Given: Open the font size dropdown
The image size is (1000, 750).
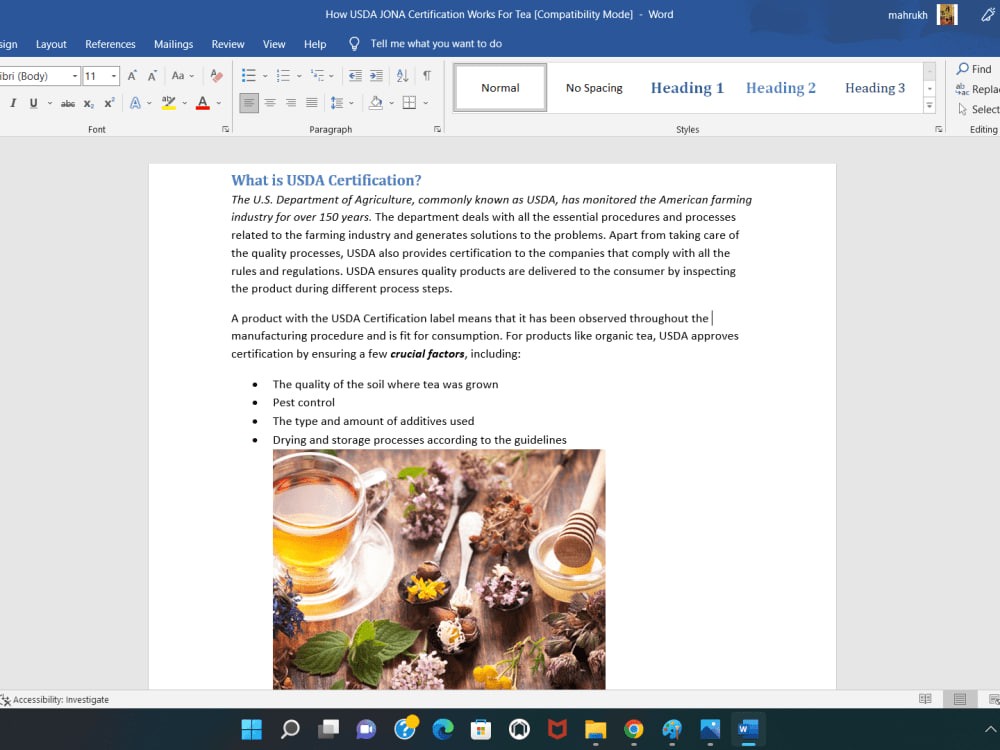Looking at the screenshot, I should 114,76.
